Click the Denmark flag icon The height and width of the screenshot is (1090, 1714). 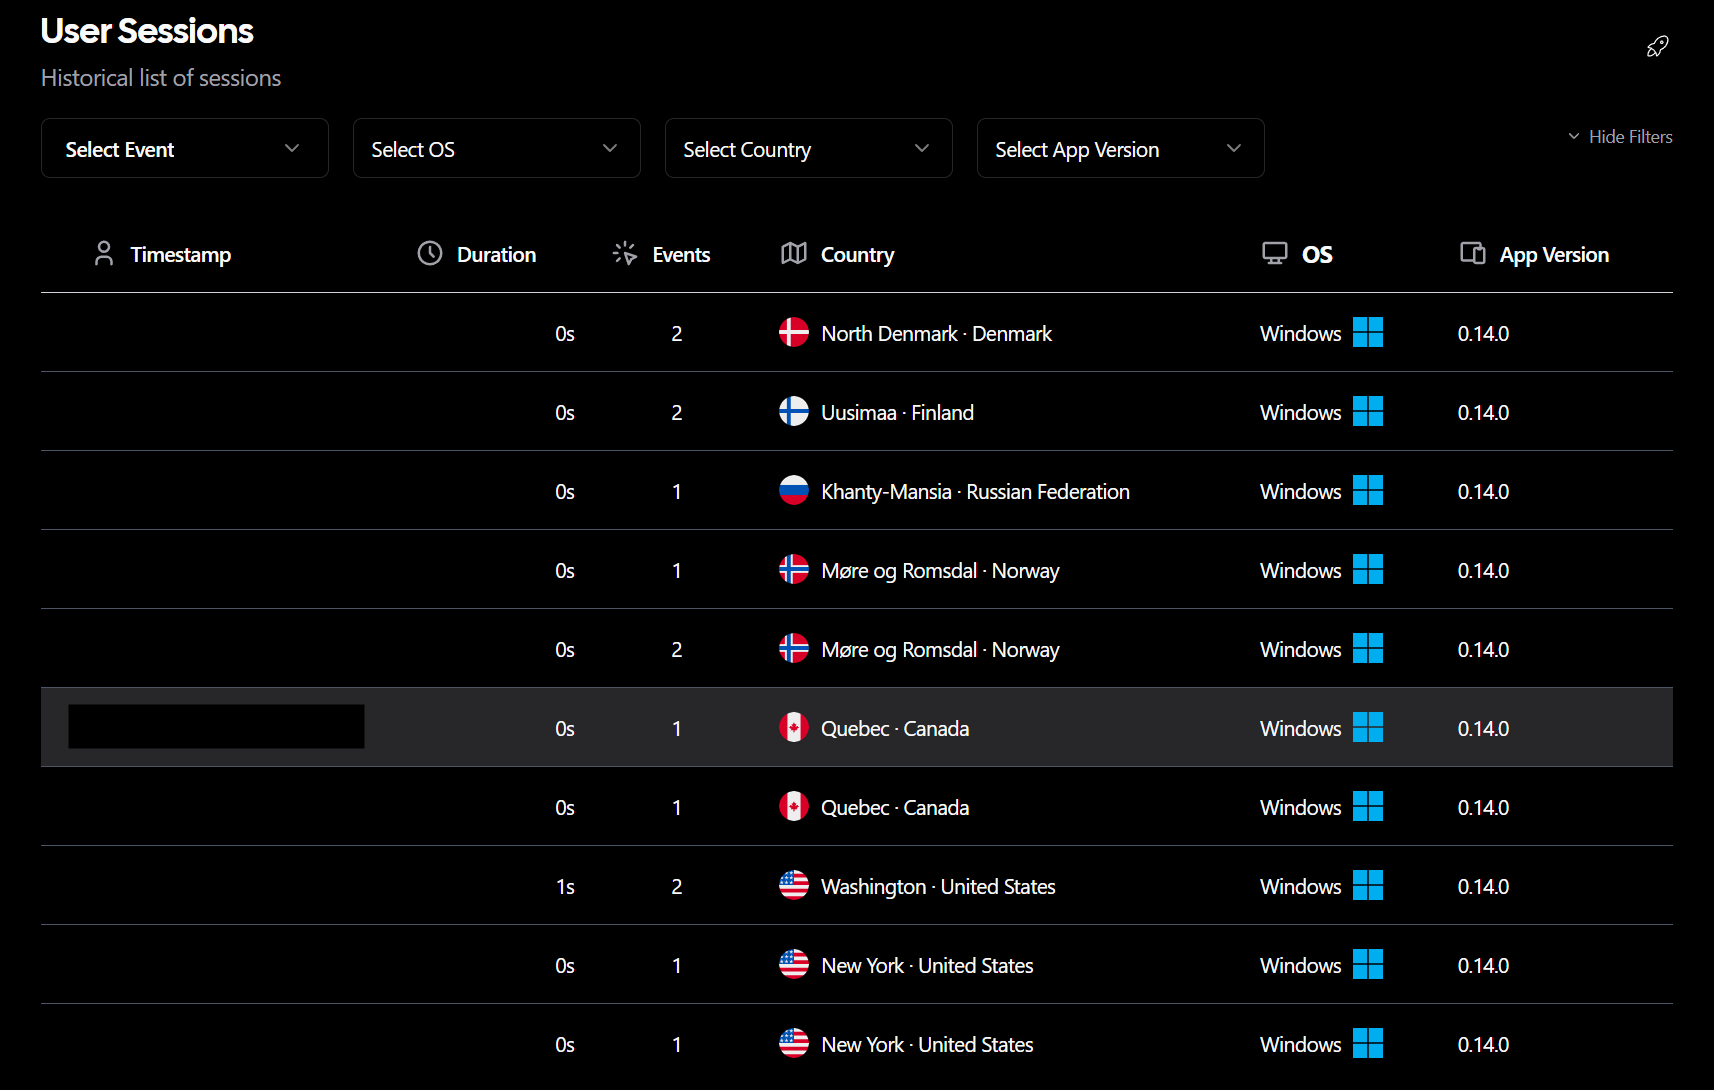tap(793, 332)
